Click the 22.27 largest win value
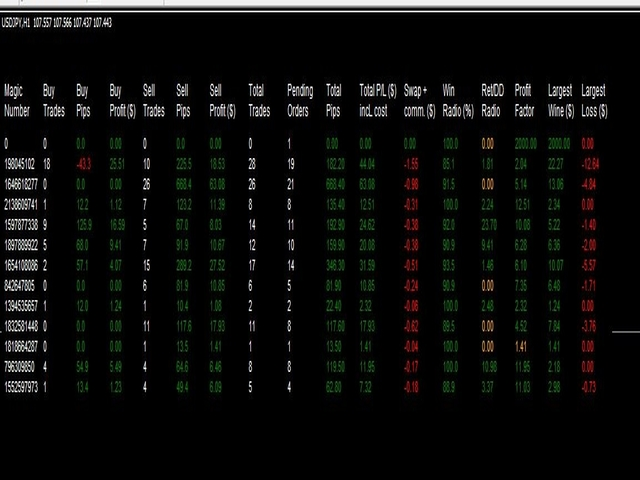 pos(556,164)
